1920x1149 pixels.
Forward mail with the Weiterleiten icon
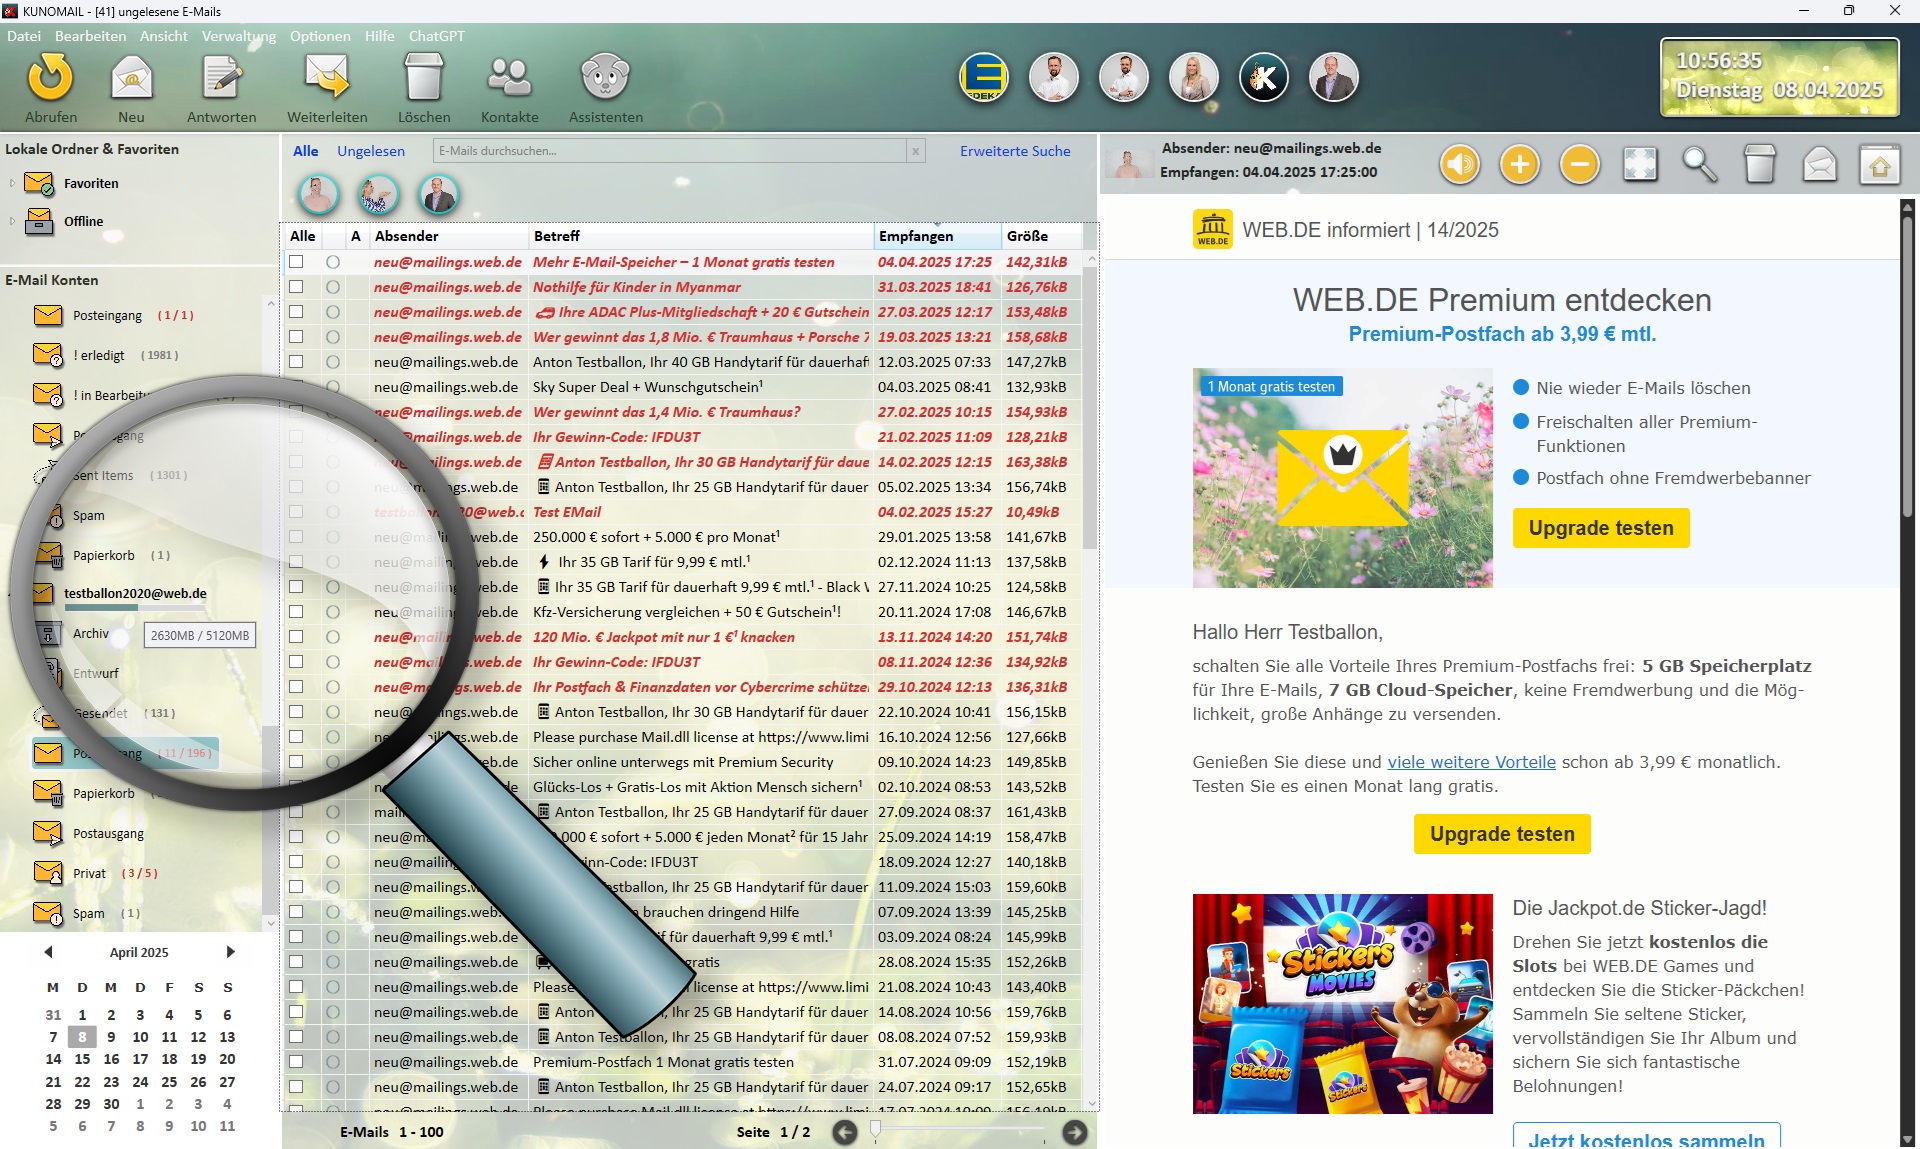pos(327,78)
